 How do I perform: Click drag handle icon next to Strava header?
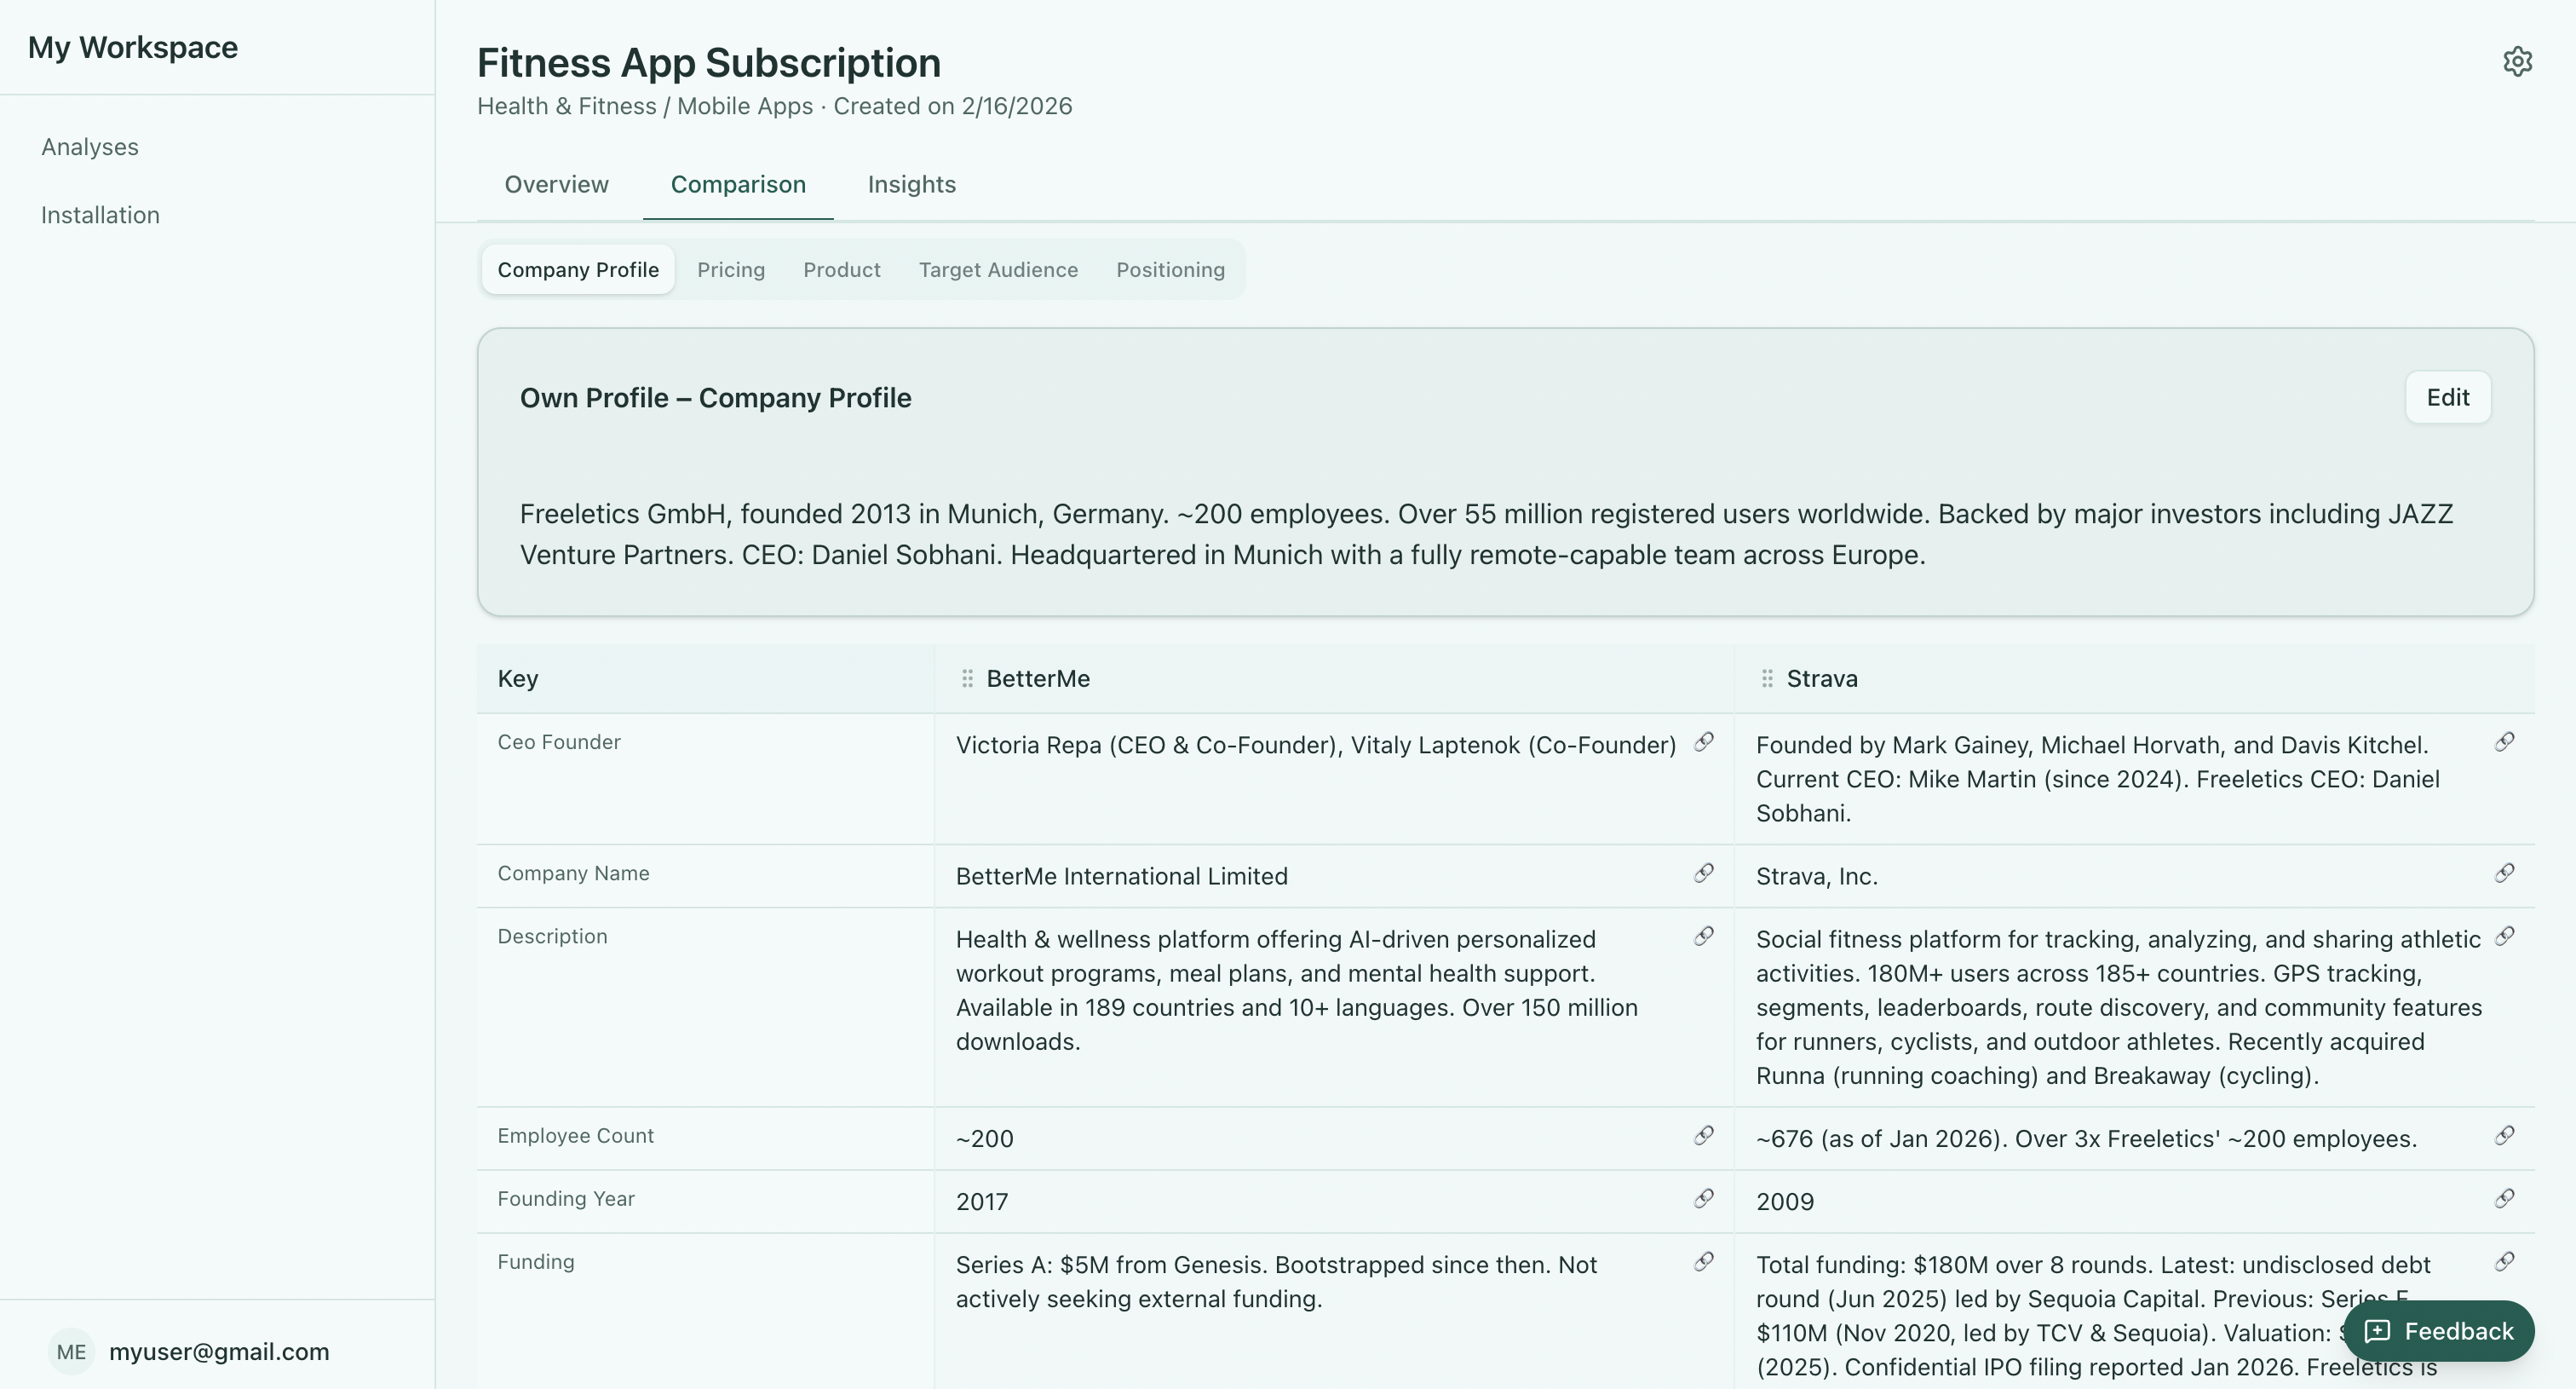click(x=1767, y=679)
